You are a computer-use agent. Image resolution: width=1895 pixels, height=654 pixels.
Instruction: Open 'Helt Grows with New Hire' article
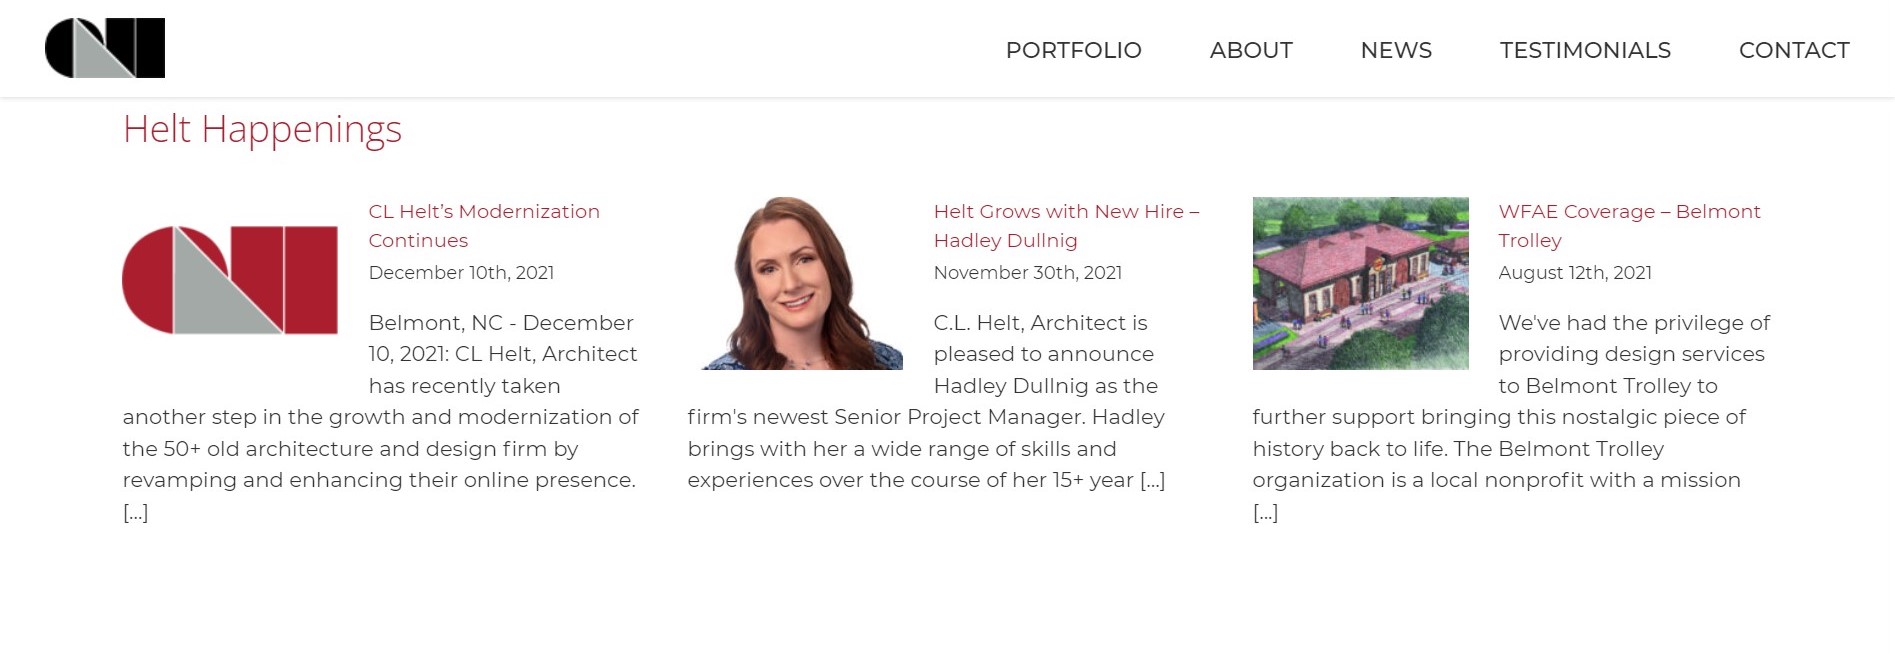[1066, 226]
